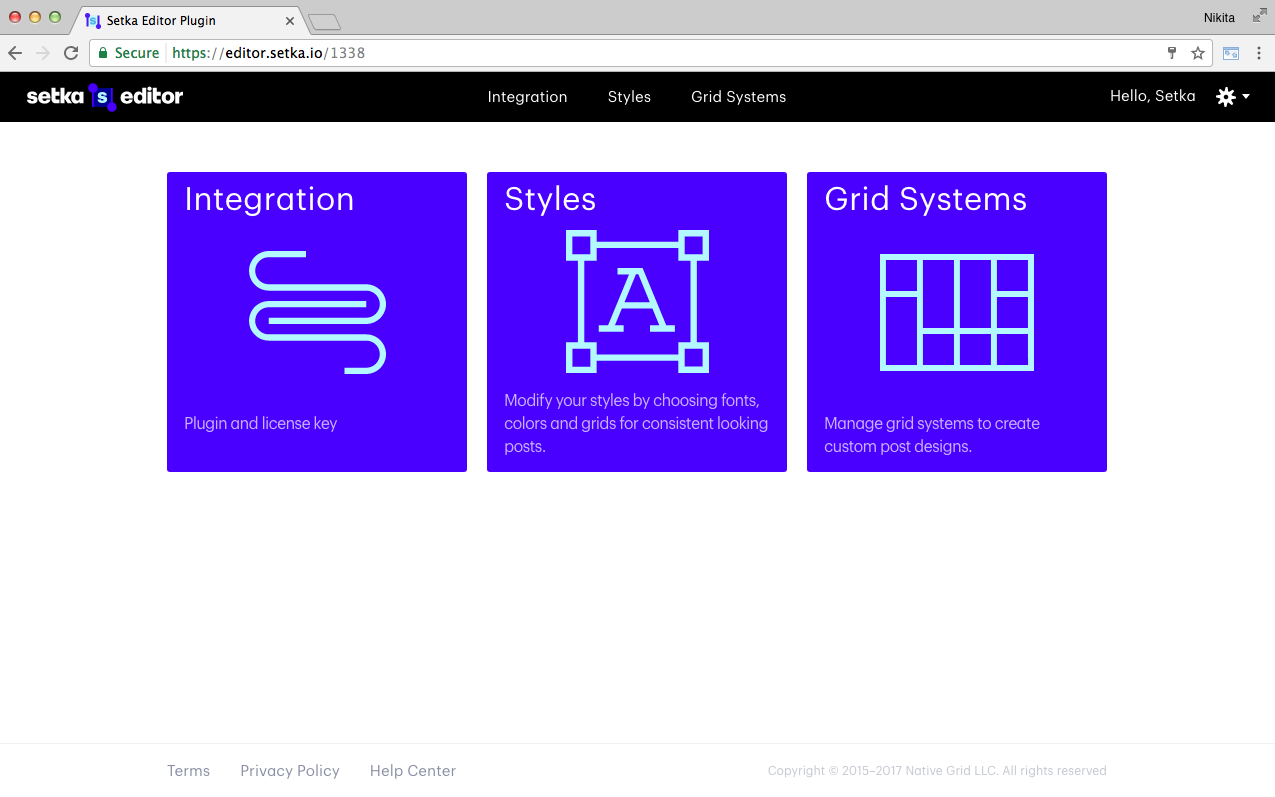This screenshot has width=1275, height=797.
Task: View site security info via the lock icon
Action: point(103,53)
